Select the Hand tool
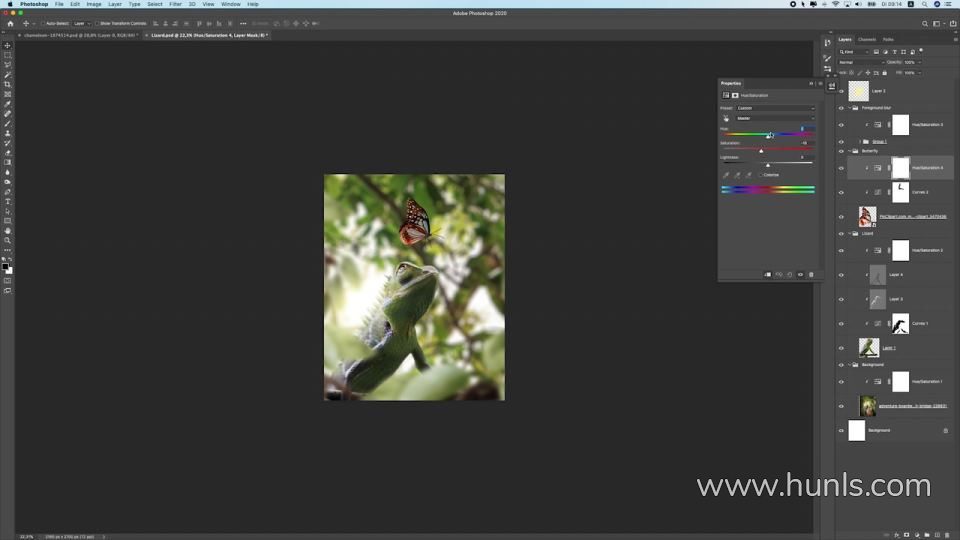Viewport: 960px width, 540px height. pos(7,230)
